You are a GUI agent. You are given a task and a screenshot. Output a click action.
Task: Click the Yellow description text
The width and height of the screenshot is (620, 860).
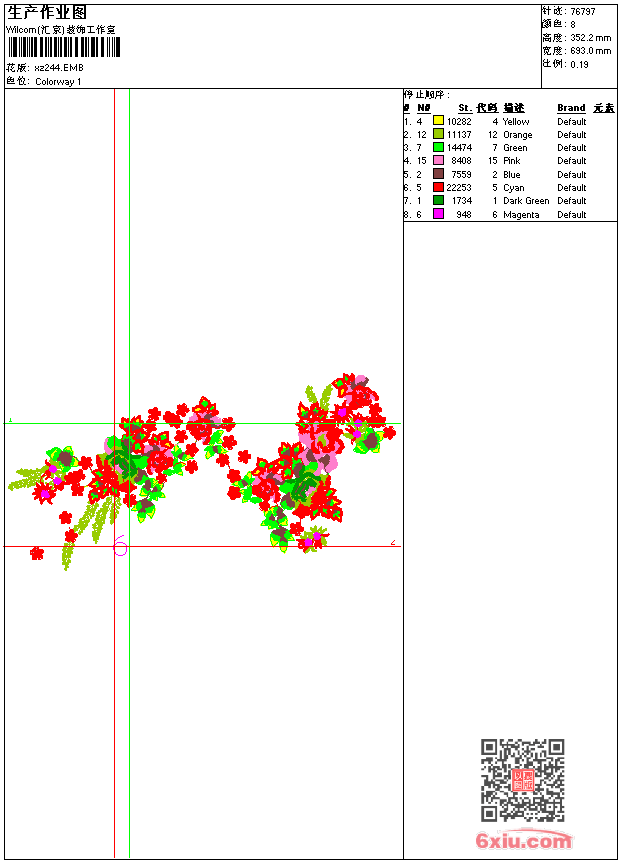point(516,122)
